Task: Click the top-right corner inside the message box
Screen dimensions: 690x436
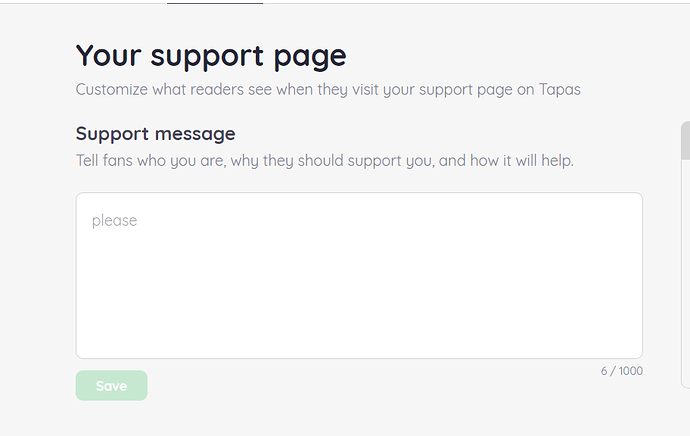Action: point(628,205)
